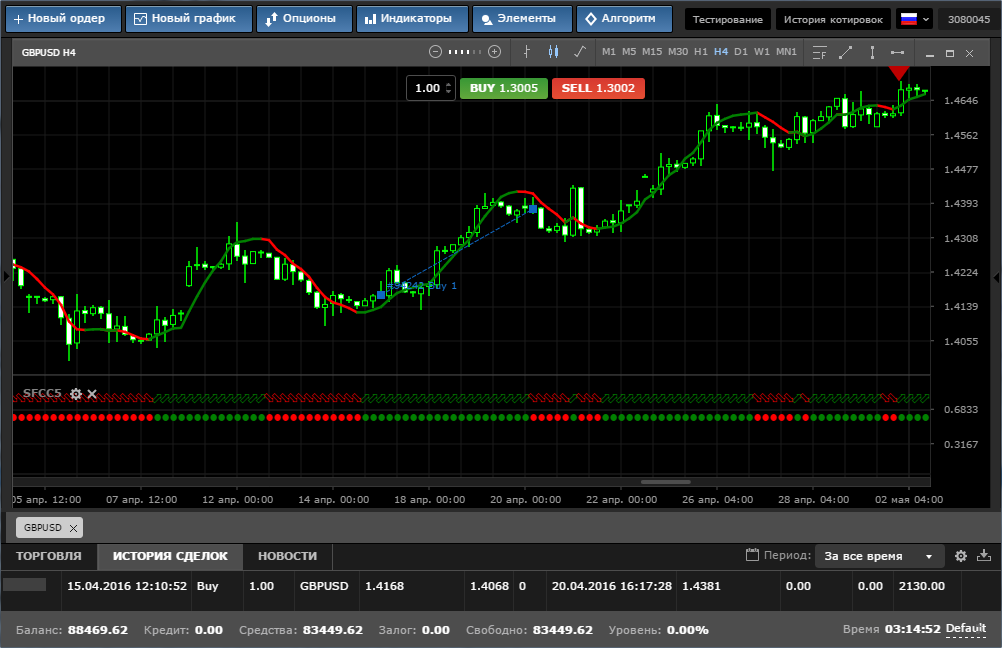This screenshot has width=1002, height=648.
Task: Select the M1 timeframe
Action: pyautogui.click(x=609, y=52)
